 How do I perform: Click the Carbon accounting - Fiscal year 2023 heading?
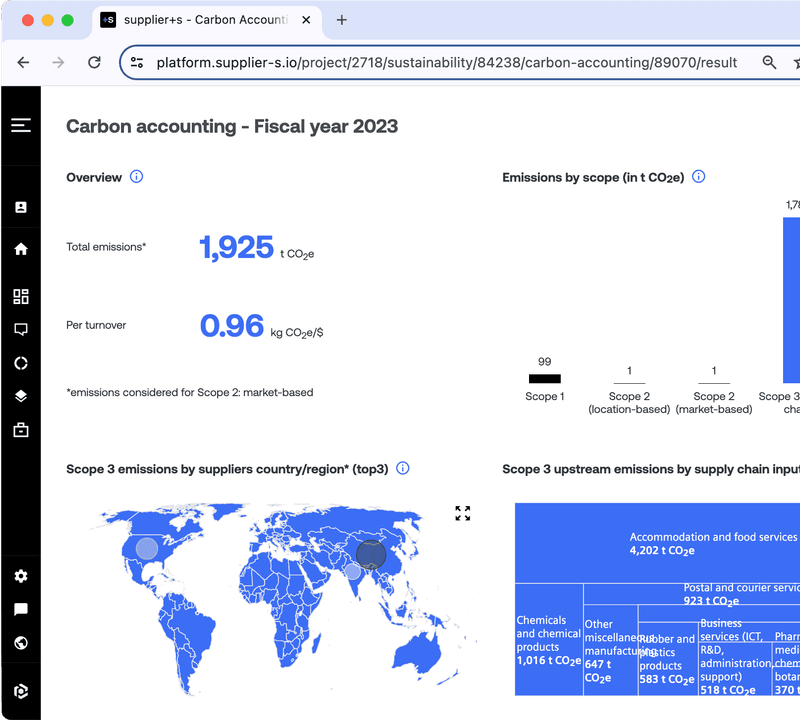click(x=232, y=127)
